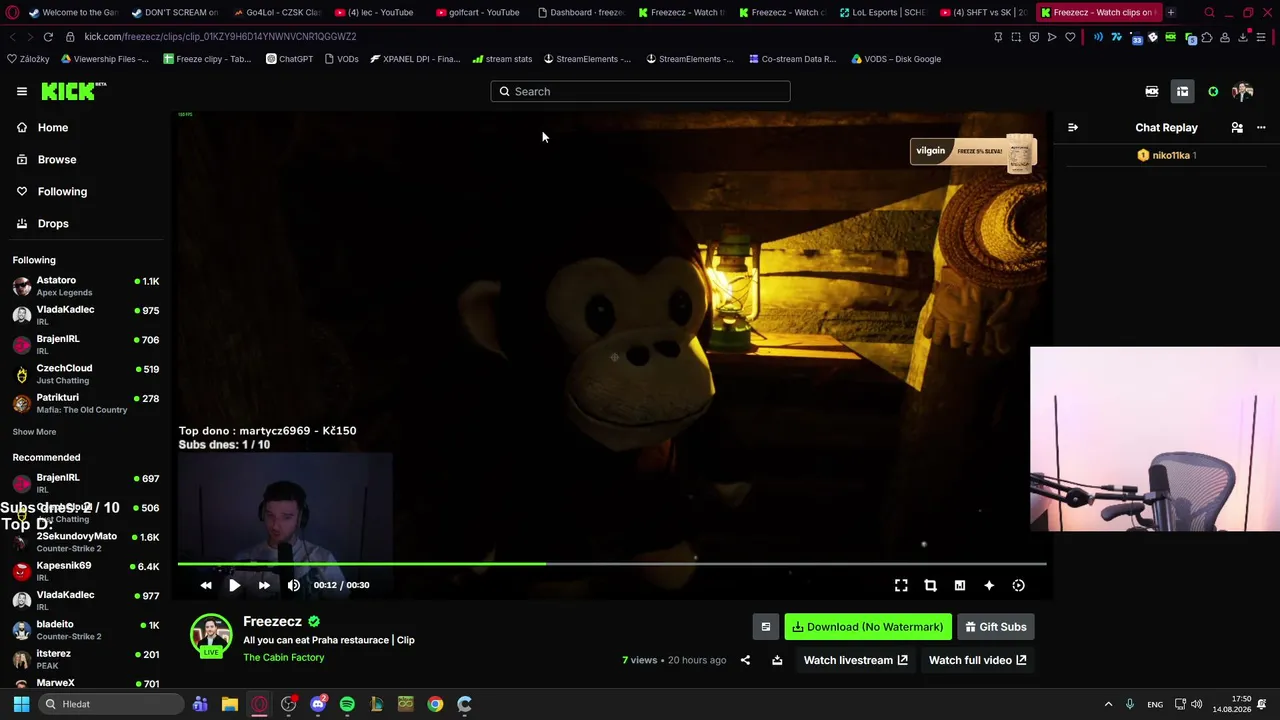Open the ChatGPT bookmark
Image resolution: width=1280 pixels, height=720 pixels.
click(x=289, y=59)
